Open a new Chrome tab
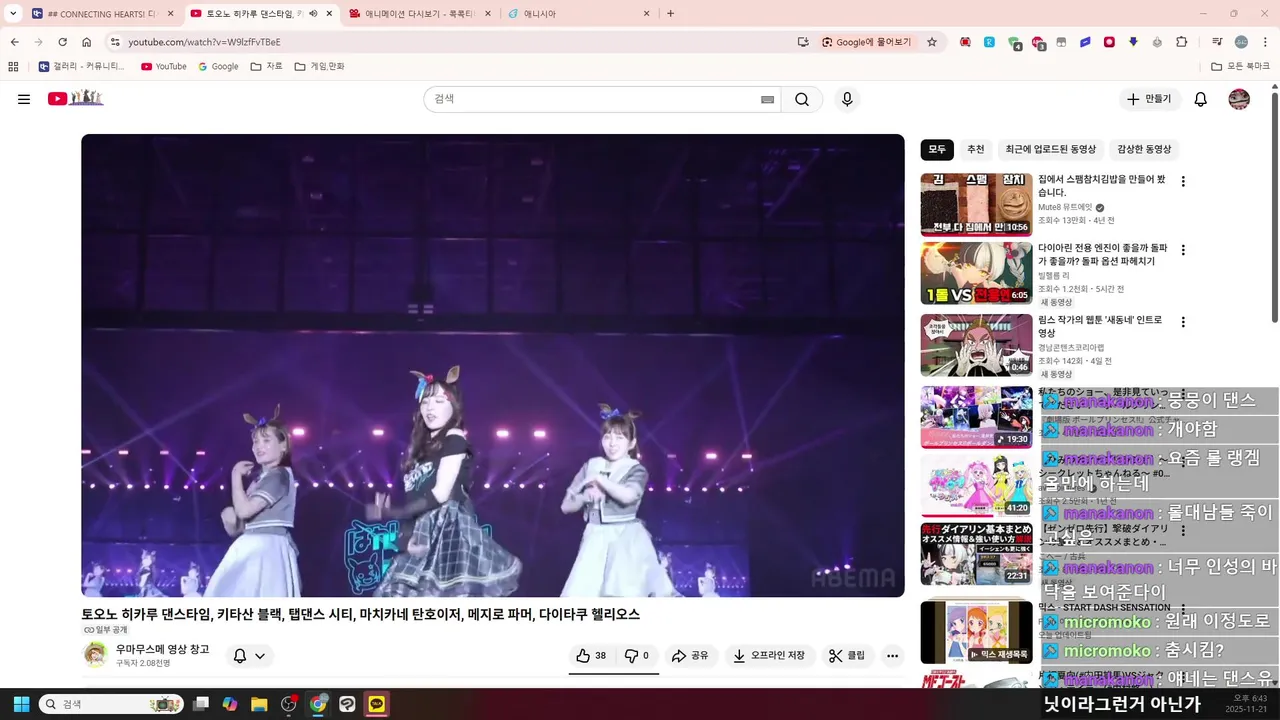The height and width of the screenshot is (720, 1280). coord(670,14)
